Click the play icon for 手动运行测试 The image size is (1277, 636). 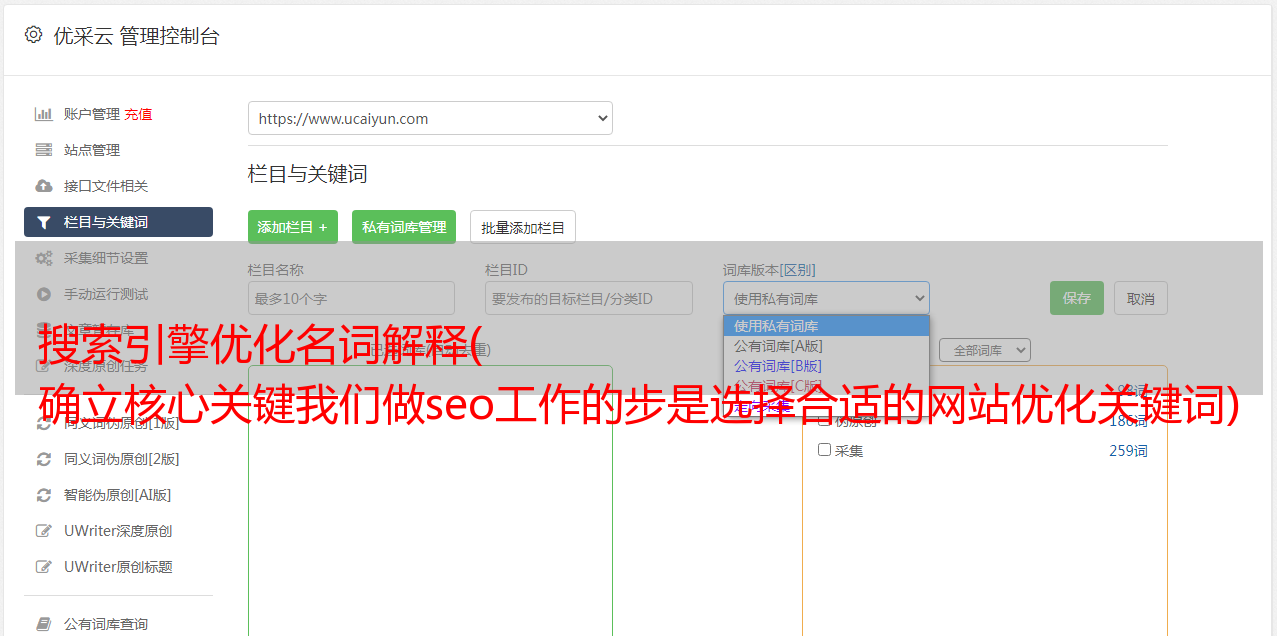(x=43, y=294)
